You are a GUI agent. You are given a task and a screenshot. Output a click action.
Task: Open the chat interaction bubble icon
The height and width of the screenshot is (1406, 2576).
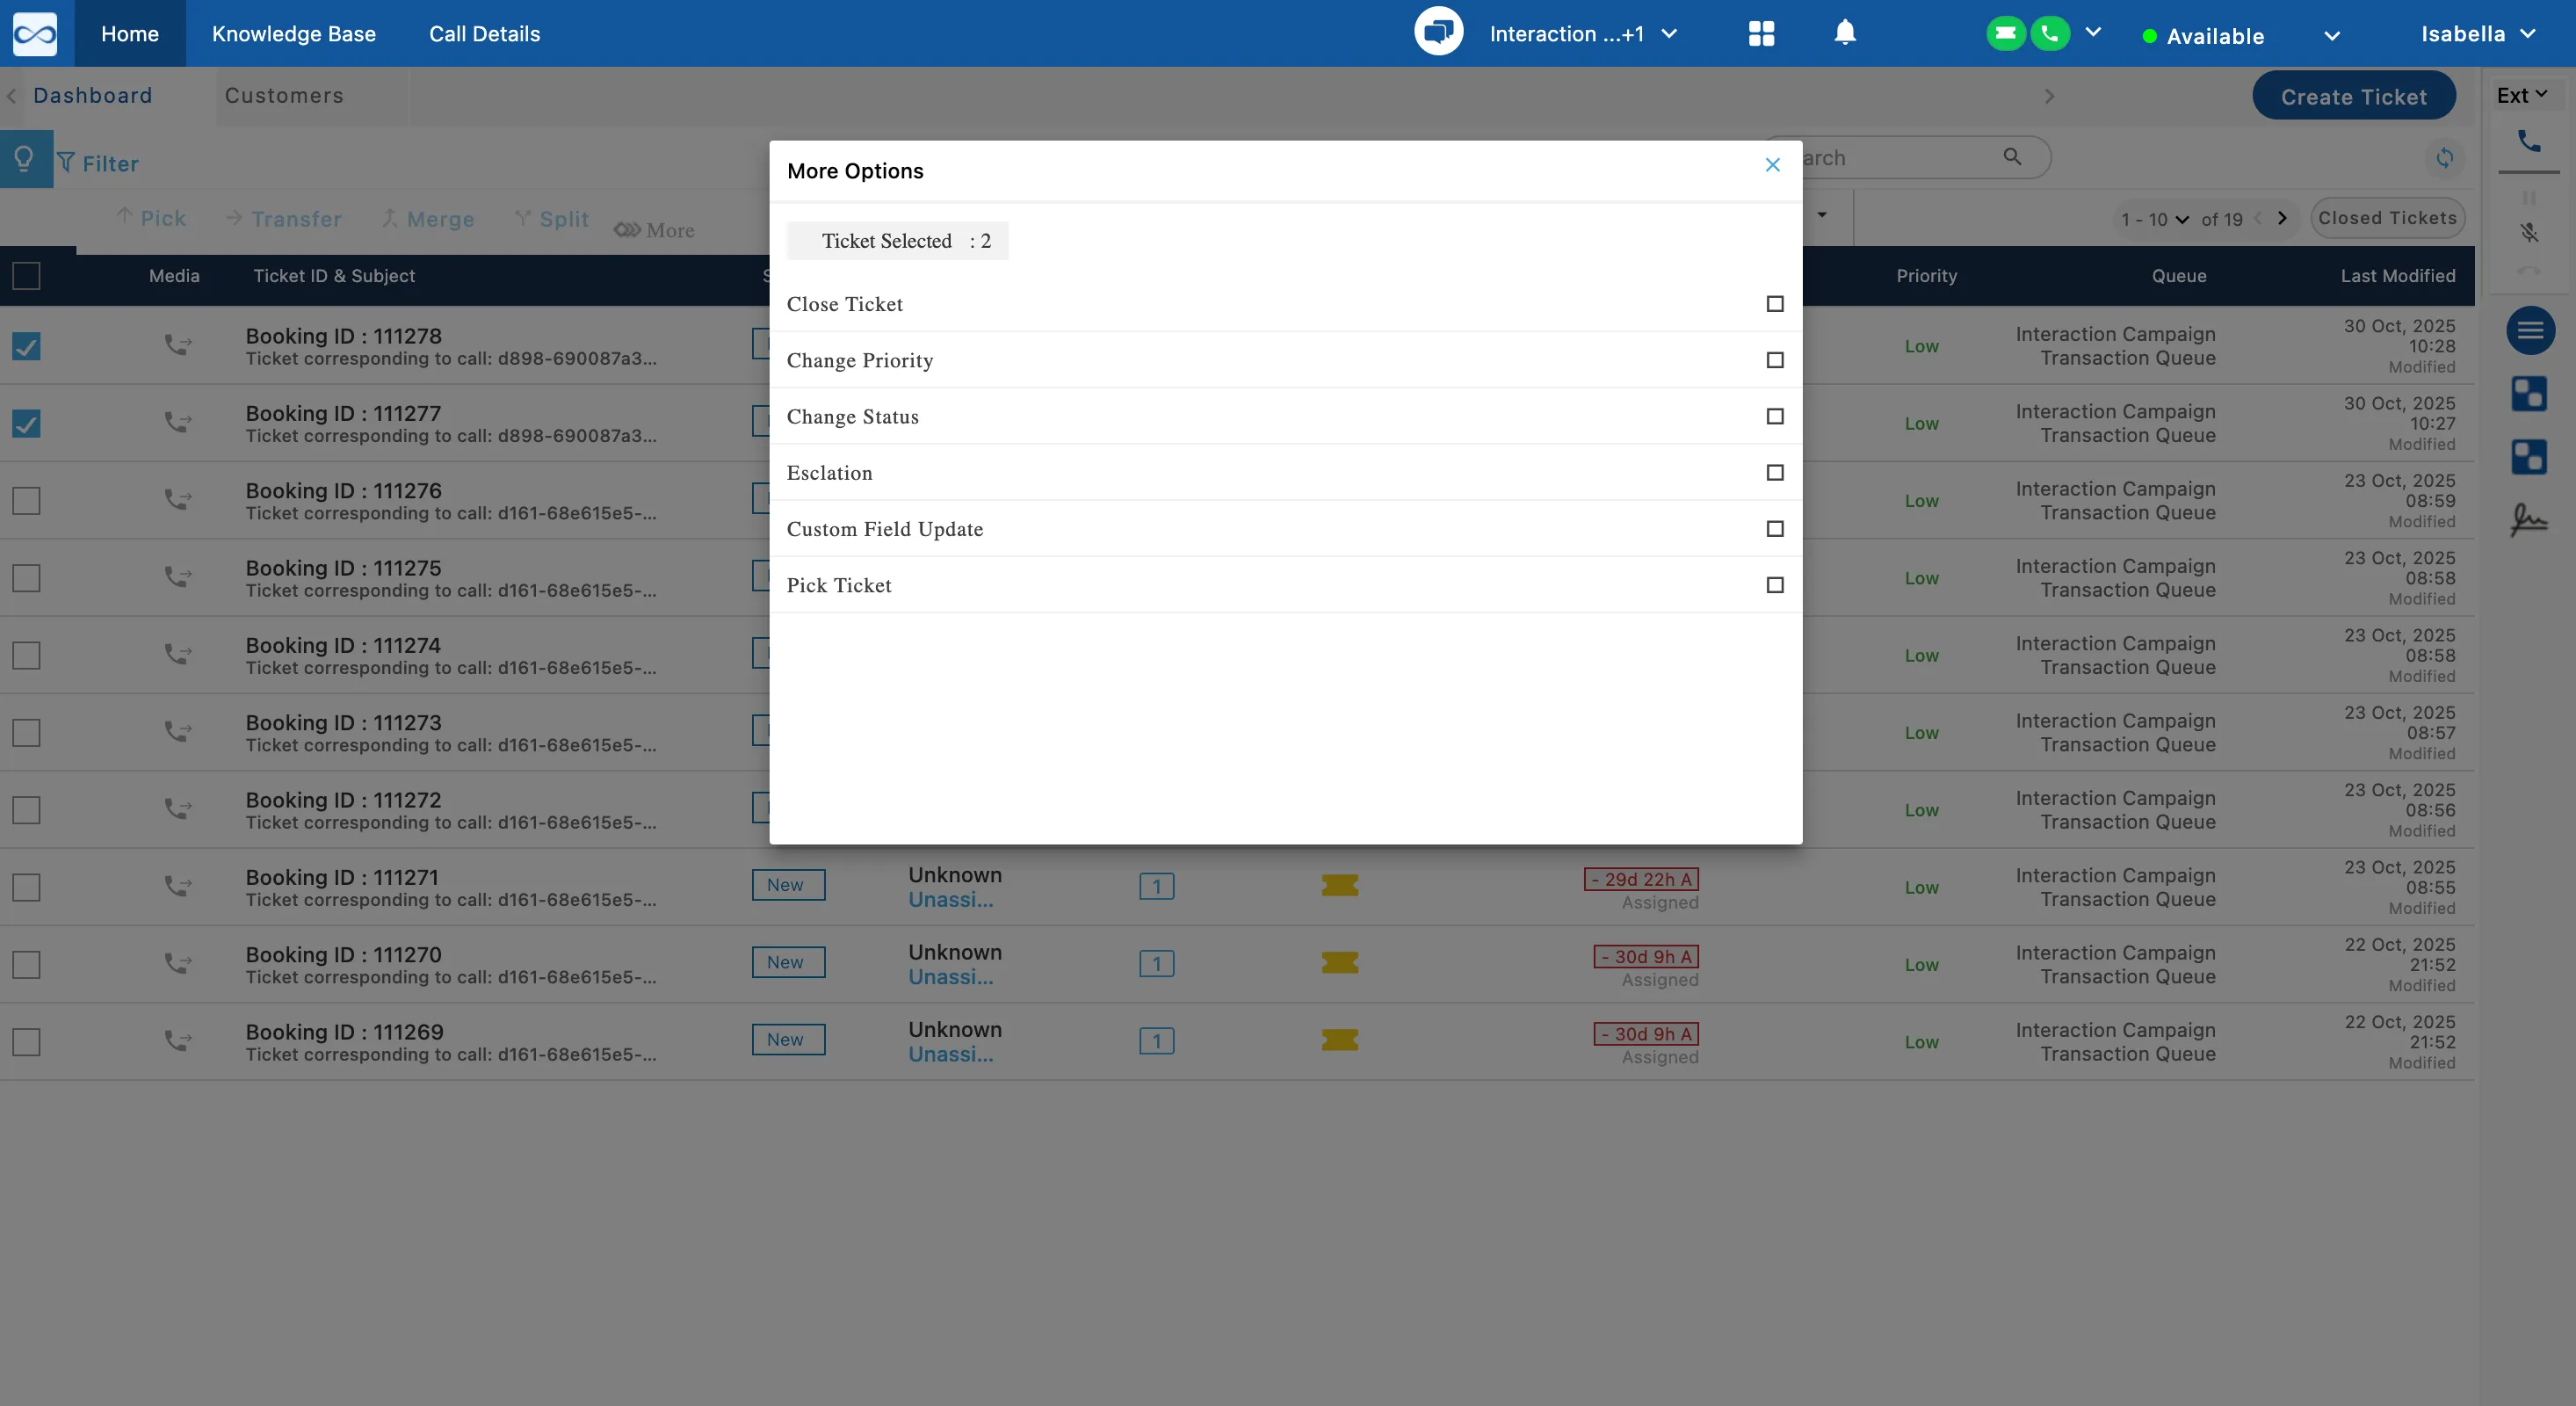coord(1438,32)
